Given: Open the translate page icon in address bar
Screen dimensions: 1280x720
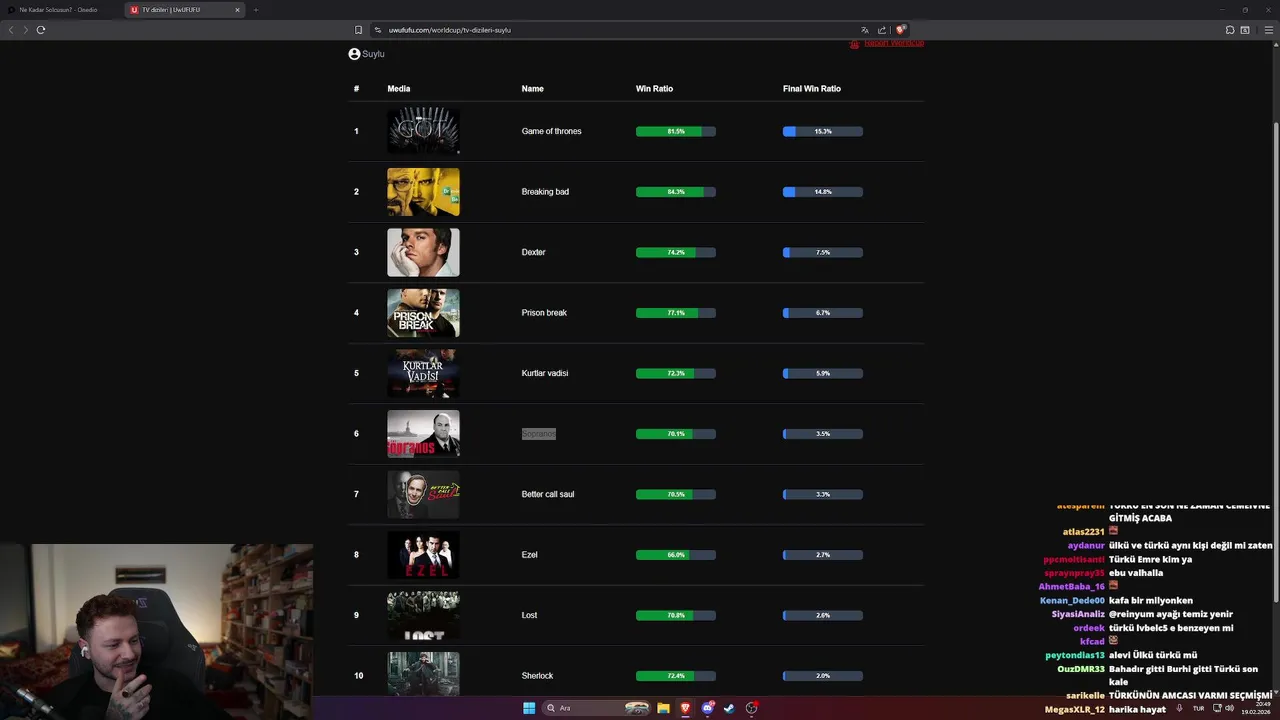Looking at the screenshot, I should coord(865,30).
